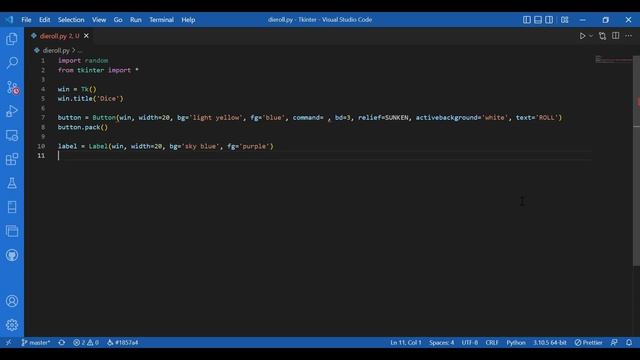Click 'import random' on line 1
Viewport: 640px width, 360px height.
[83, 60]
